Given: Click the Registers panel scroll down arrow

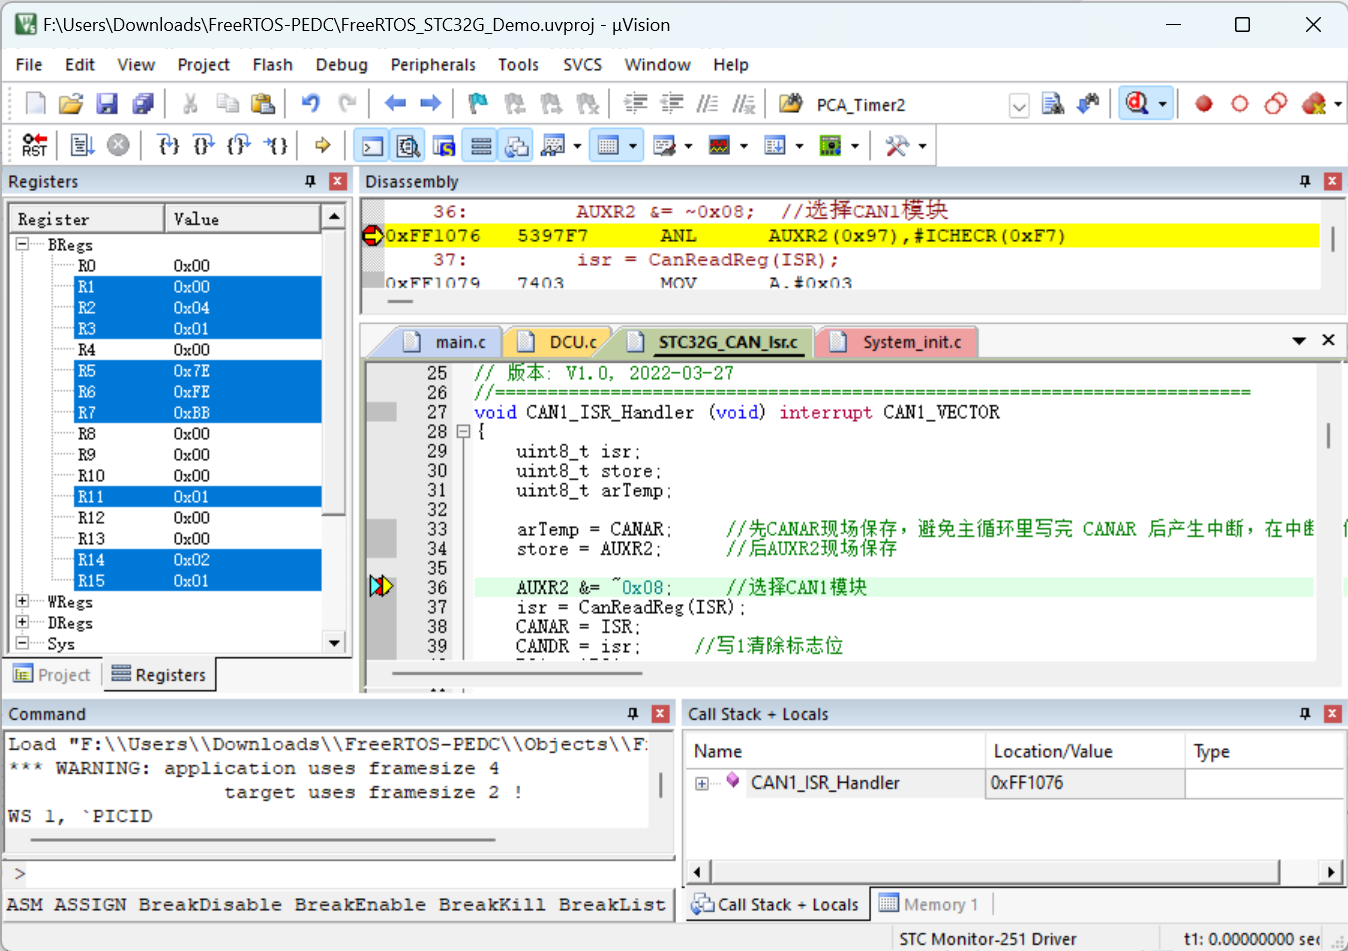Looking at the screenshot, I should [x=334, y=642].
